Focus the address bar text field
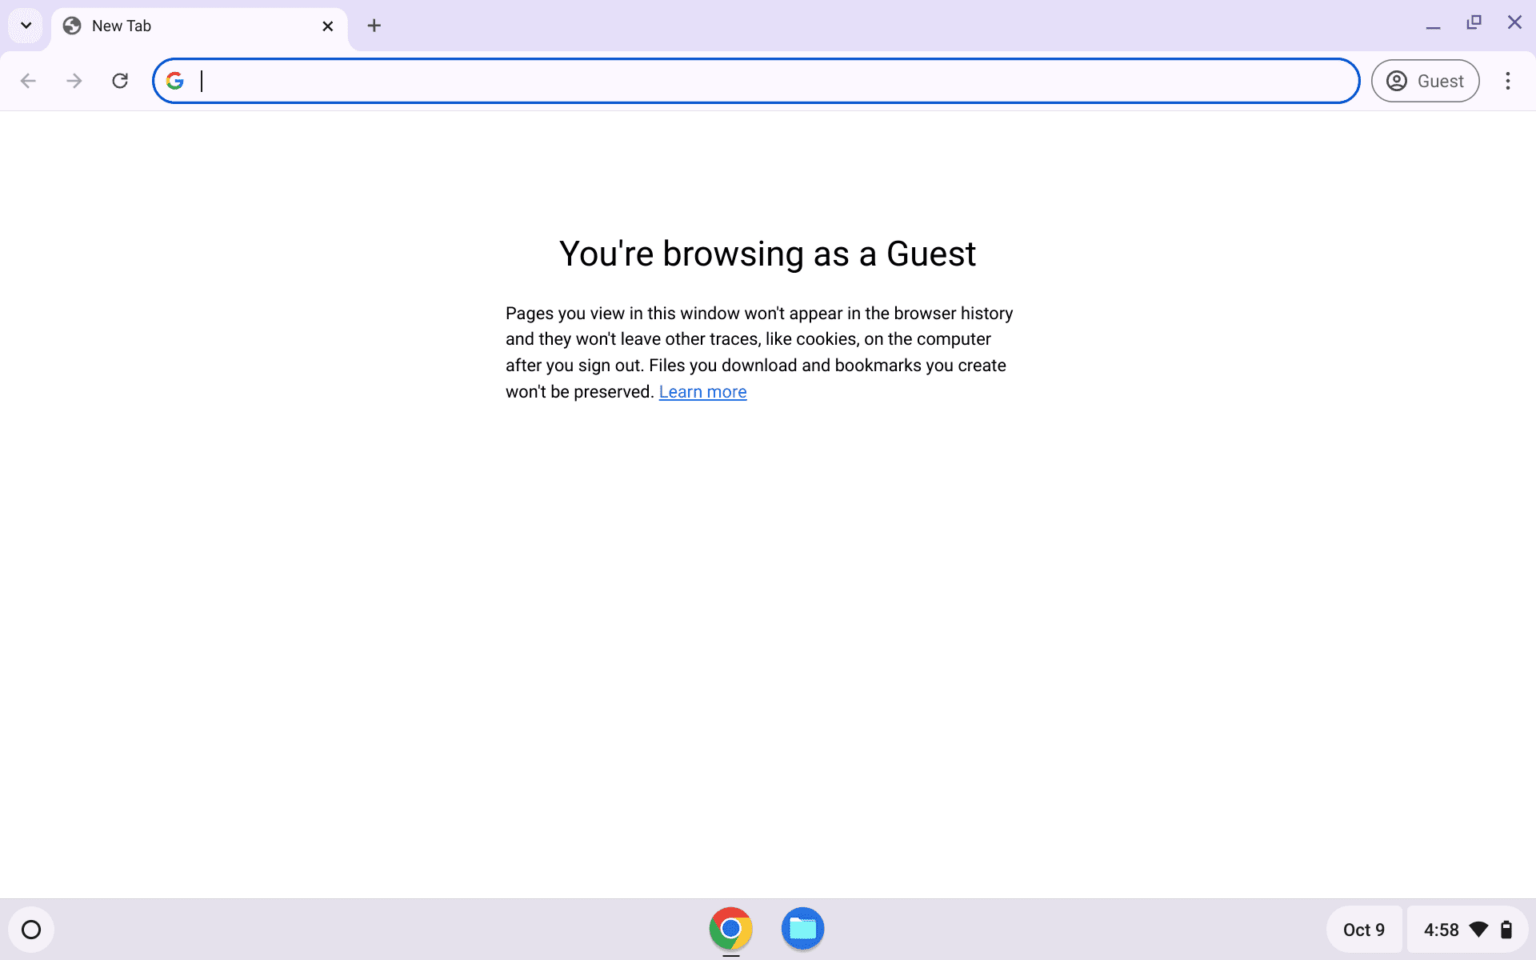1536x960 pixels. click(x=760, y=81)
